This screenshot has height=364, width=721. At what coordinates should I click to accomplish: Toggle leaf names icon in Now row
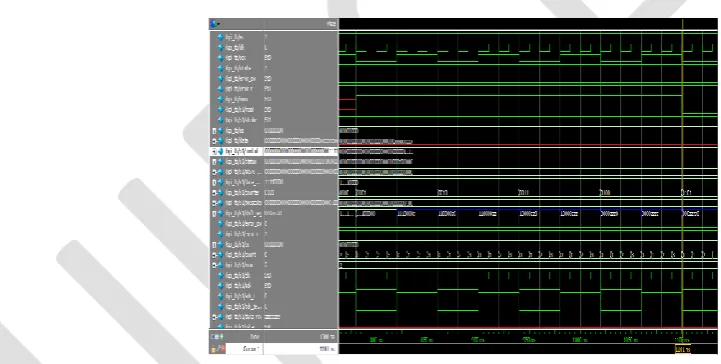(x=213, y=337)
